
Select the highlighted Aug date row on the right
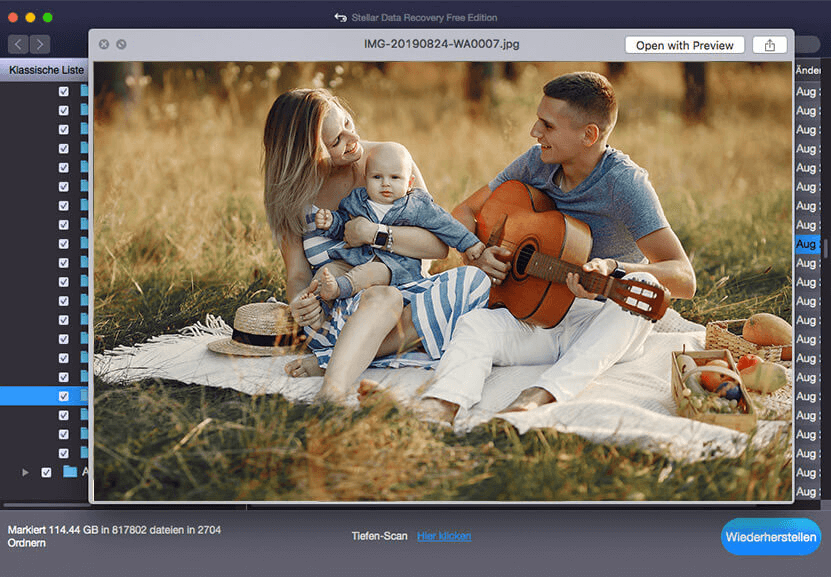tap(807, 244)
